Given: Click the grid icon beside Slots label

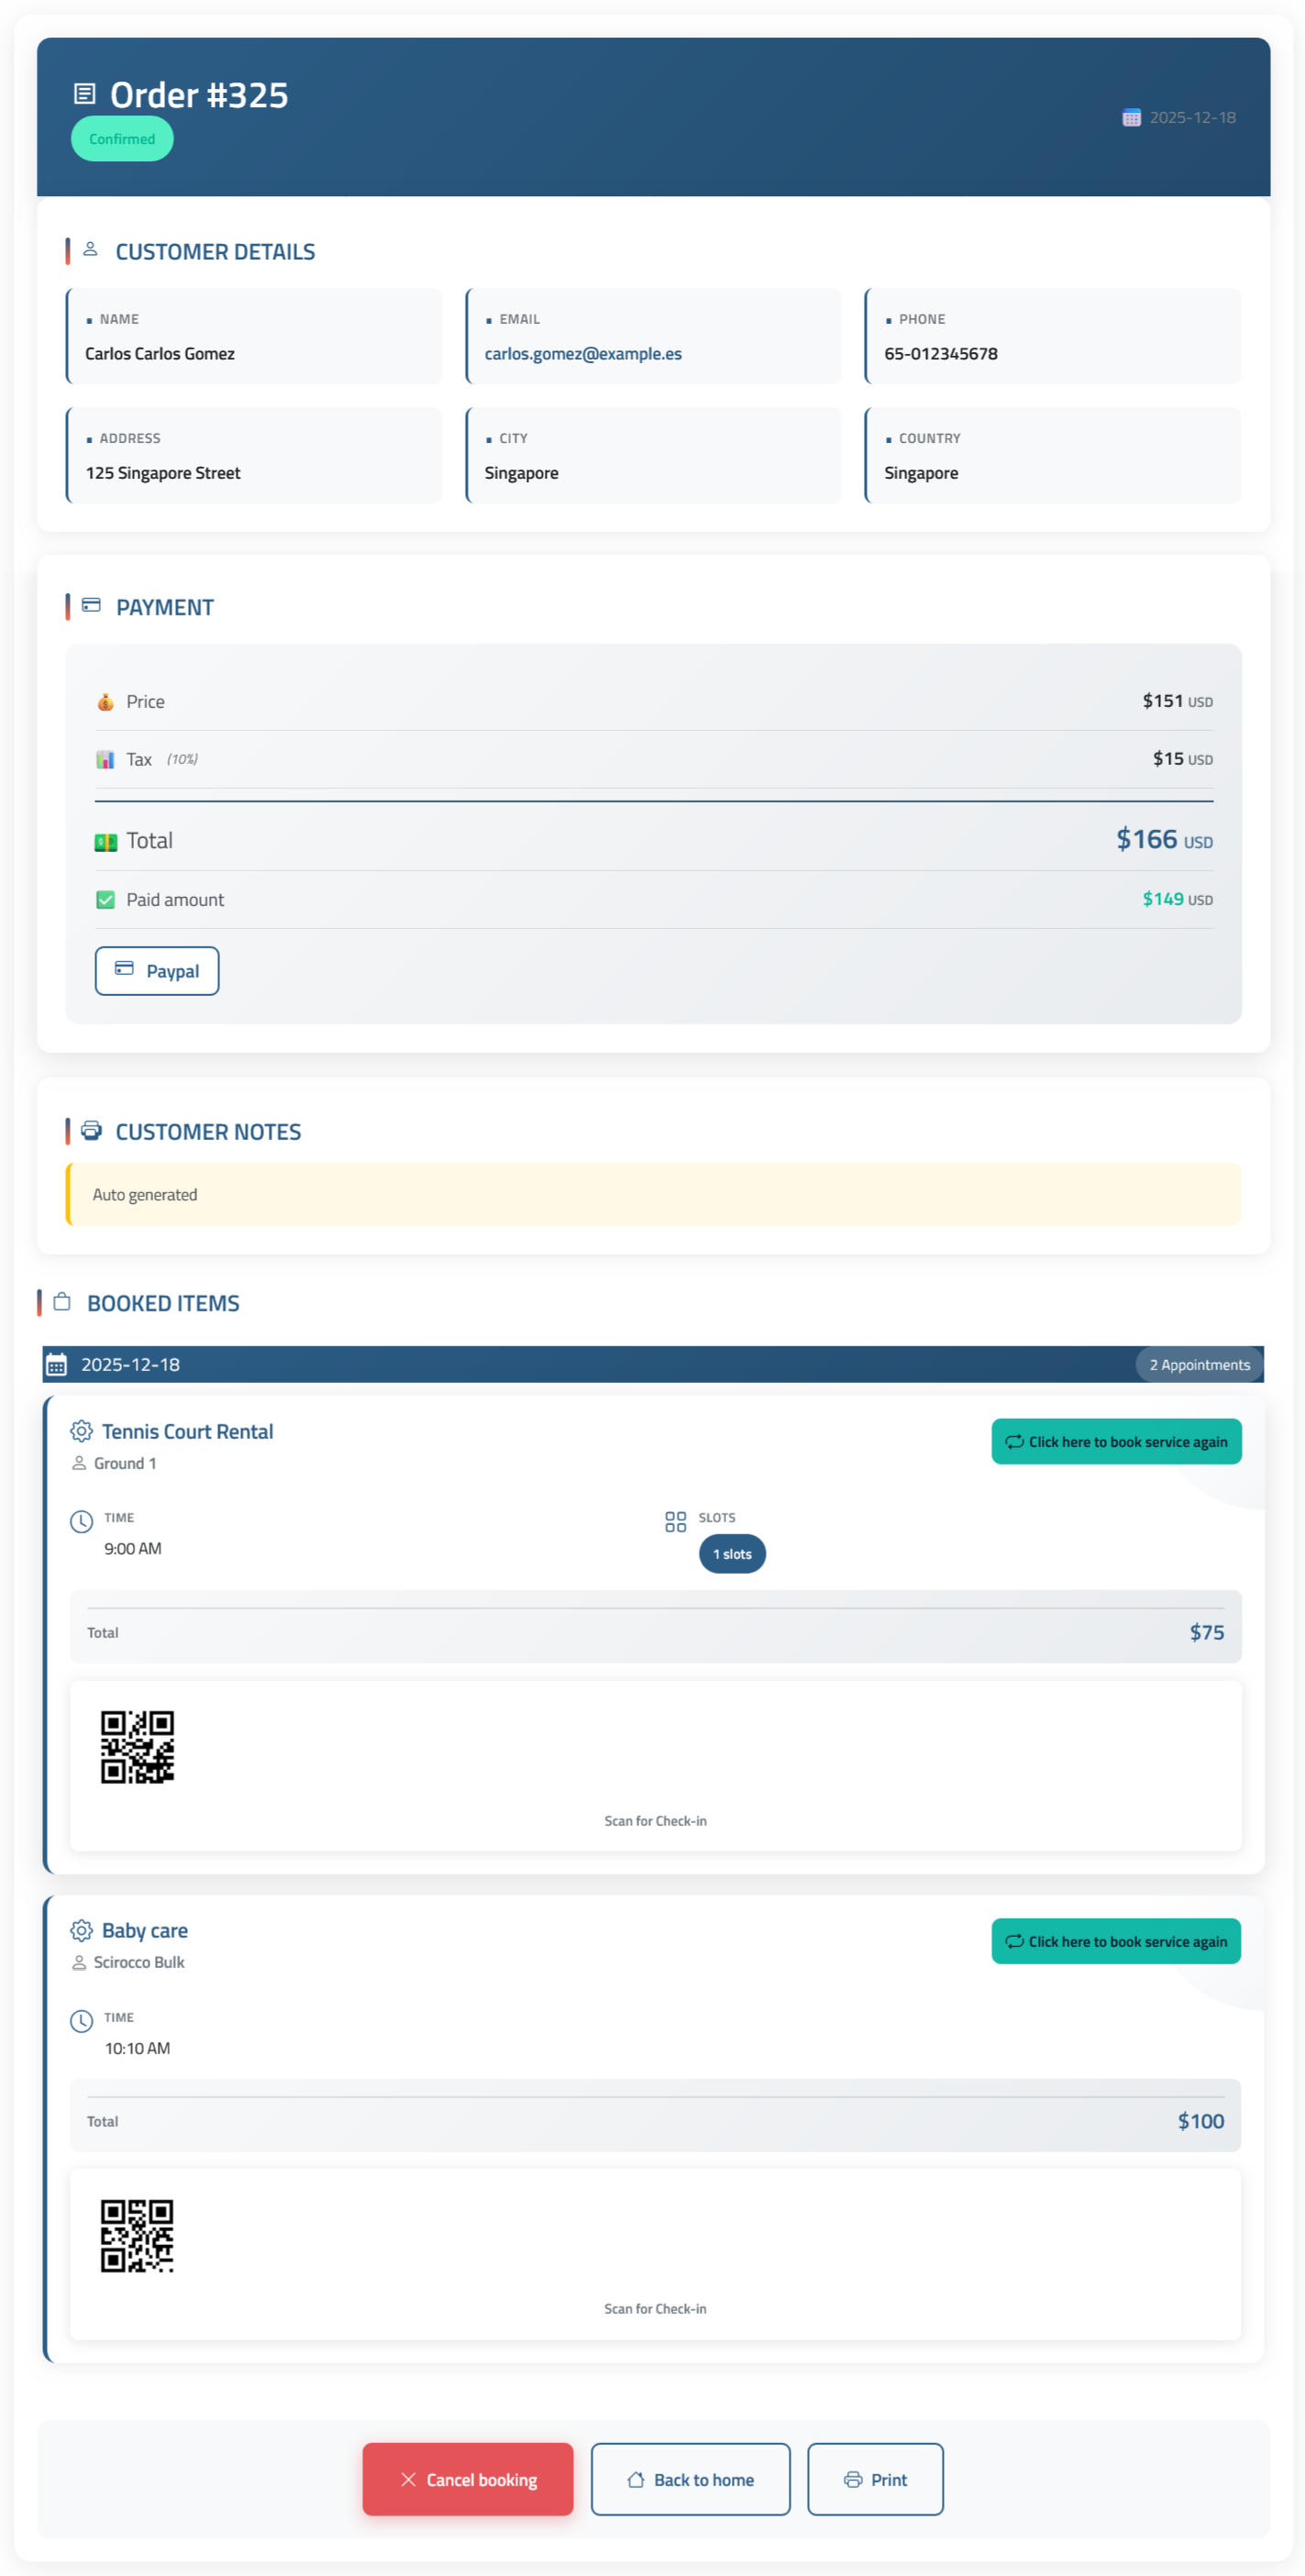Looking at the screenshot, I should pyautogui.click(x=675, y=1521).
